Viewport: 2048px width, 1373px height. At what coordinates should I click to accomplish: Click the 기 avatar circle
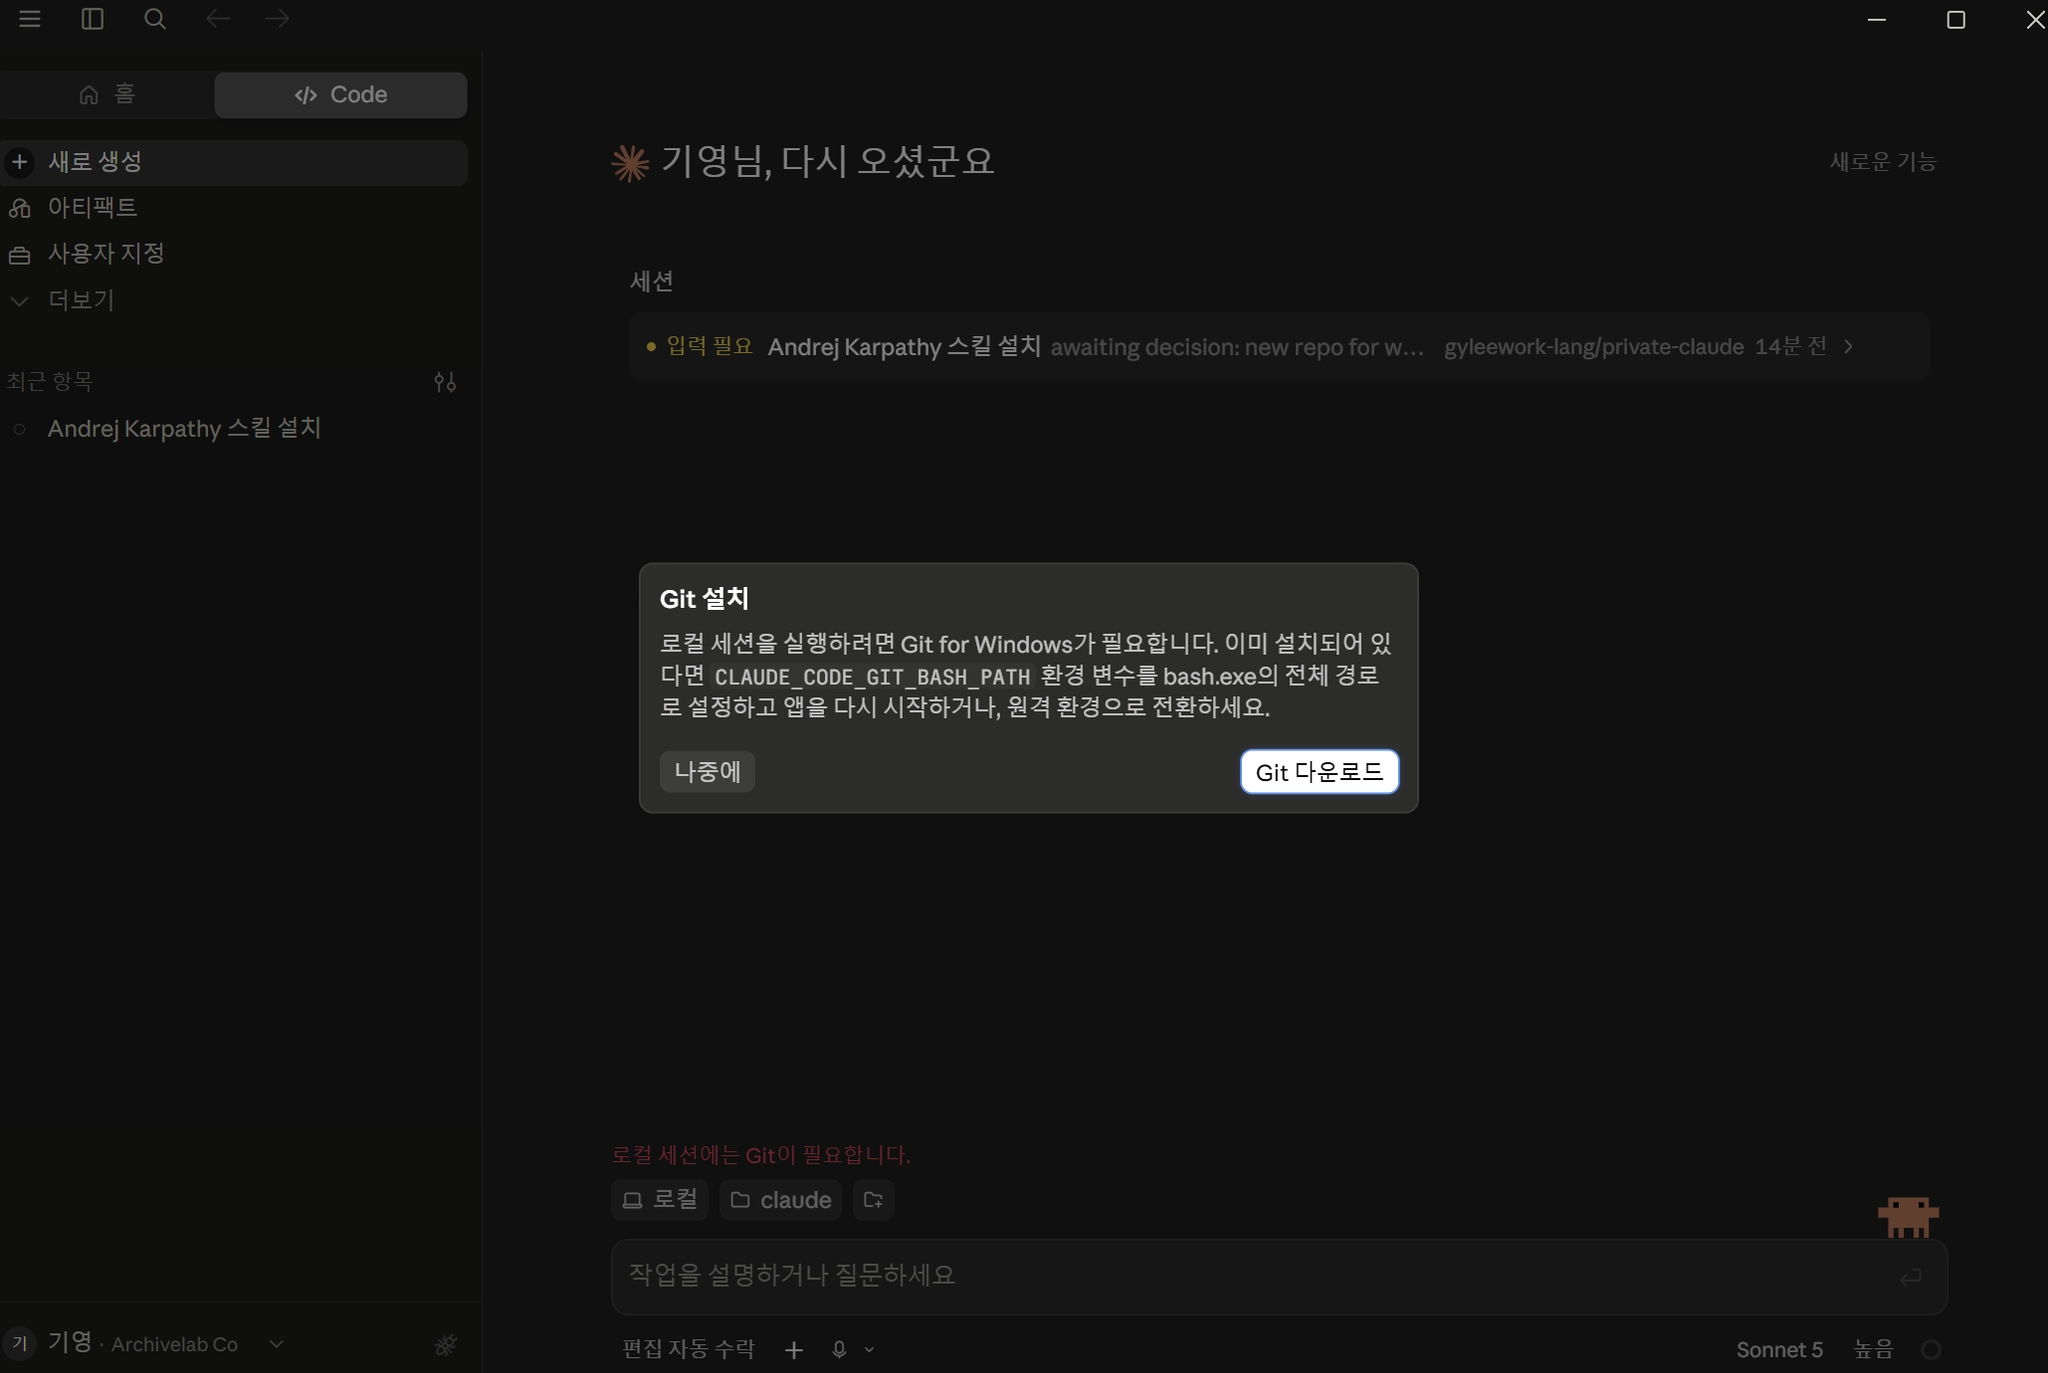coord(20,1343)
